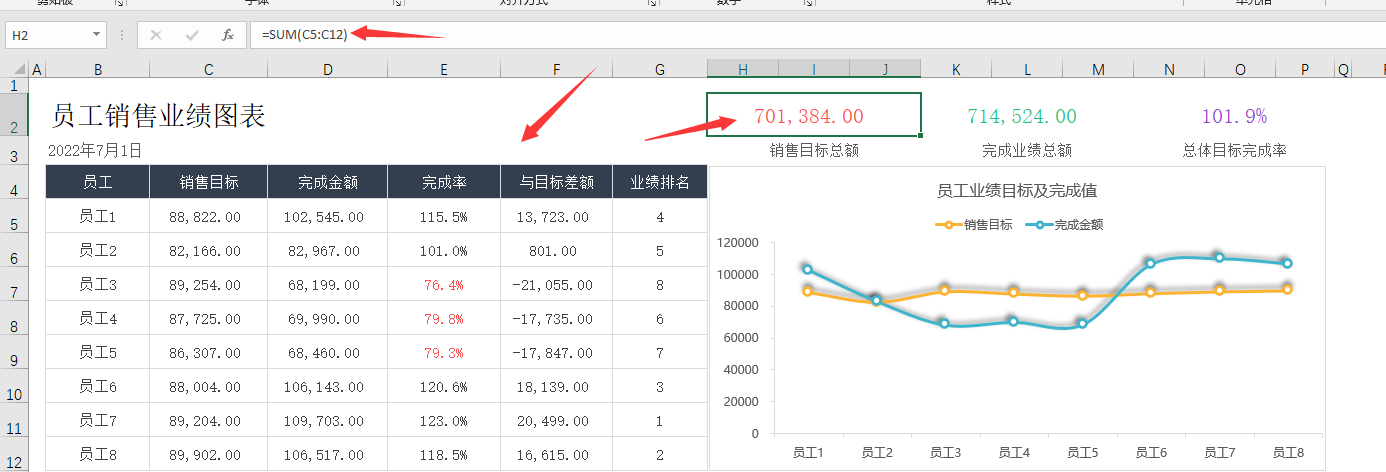Click the chart title 员工业绩目标及完成值

point(1017,190)
